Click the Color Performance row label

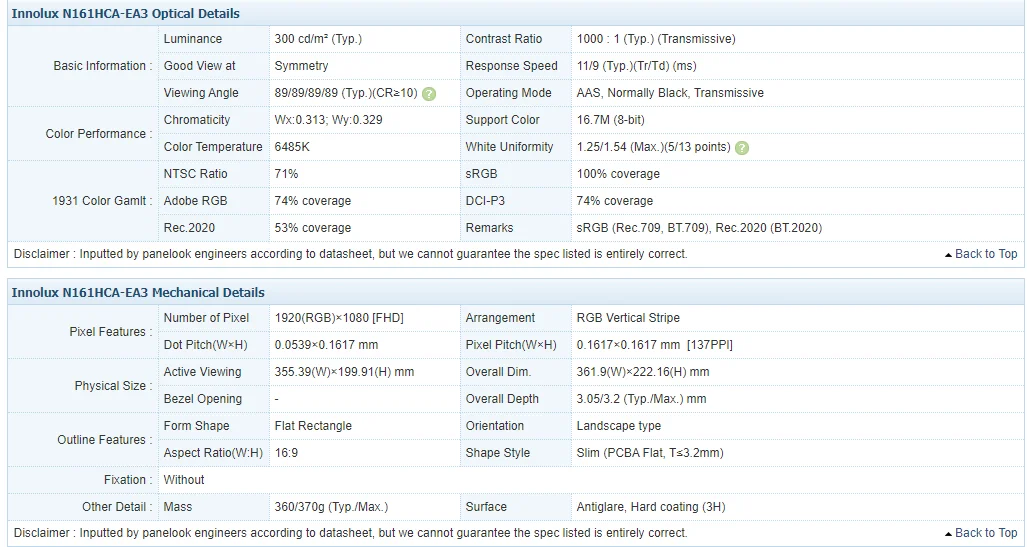(99, 134)
